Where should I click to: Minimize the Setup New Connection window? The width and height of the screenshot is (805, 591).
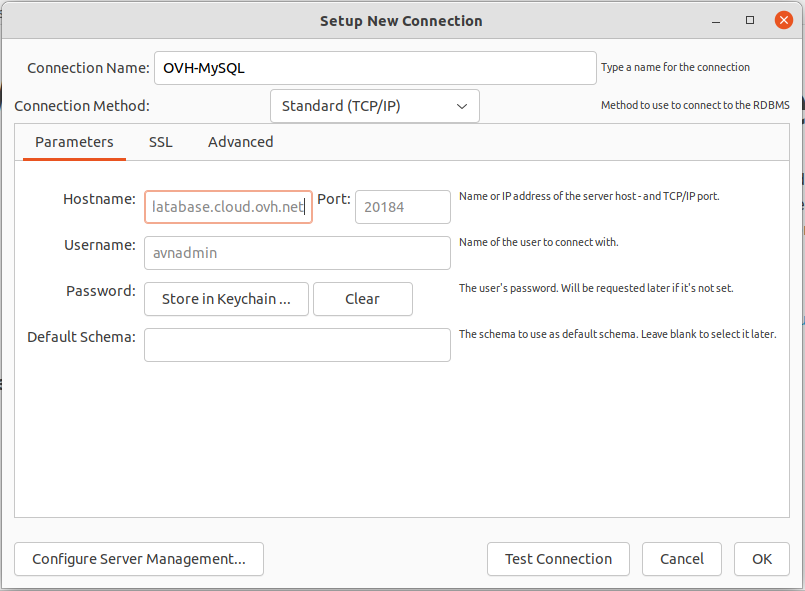pyautogui.click(x=717, y=20)
